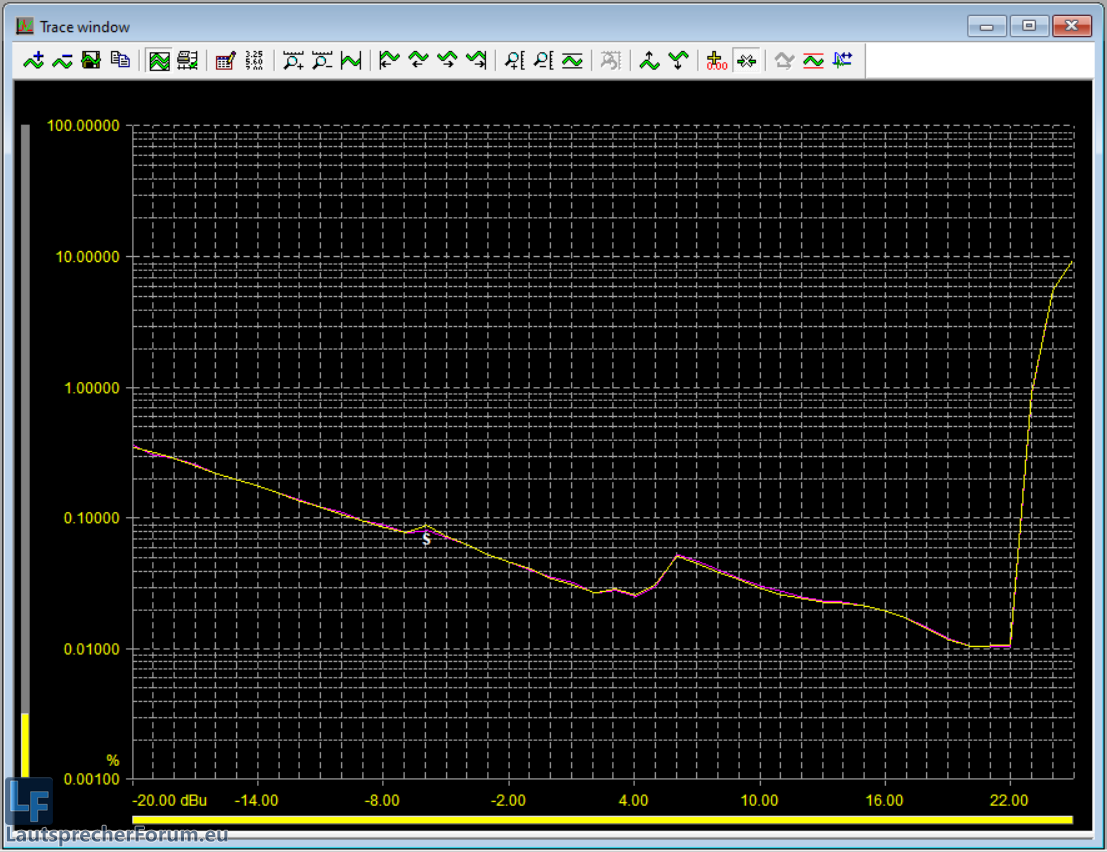This screenshot has height=852, width=1107.
Task: Click the S cursor marker on trace
Action: (x=426, y=539)
